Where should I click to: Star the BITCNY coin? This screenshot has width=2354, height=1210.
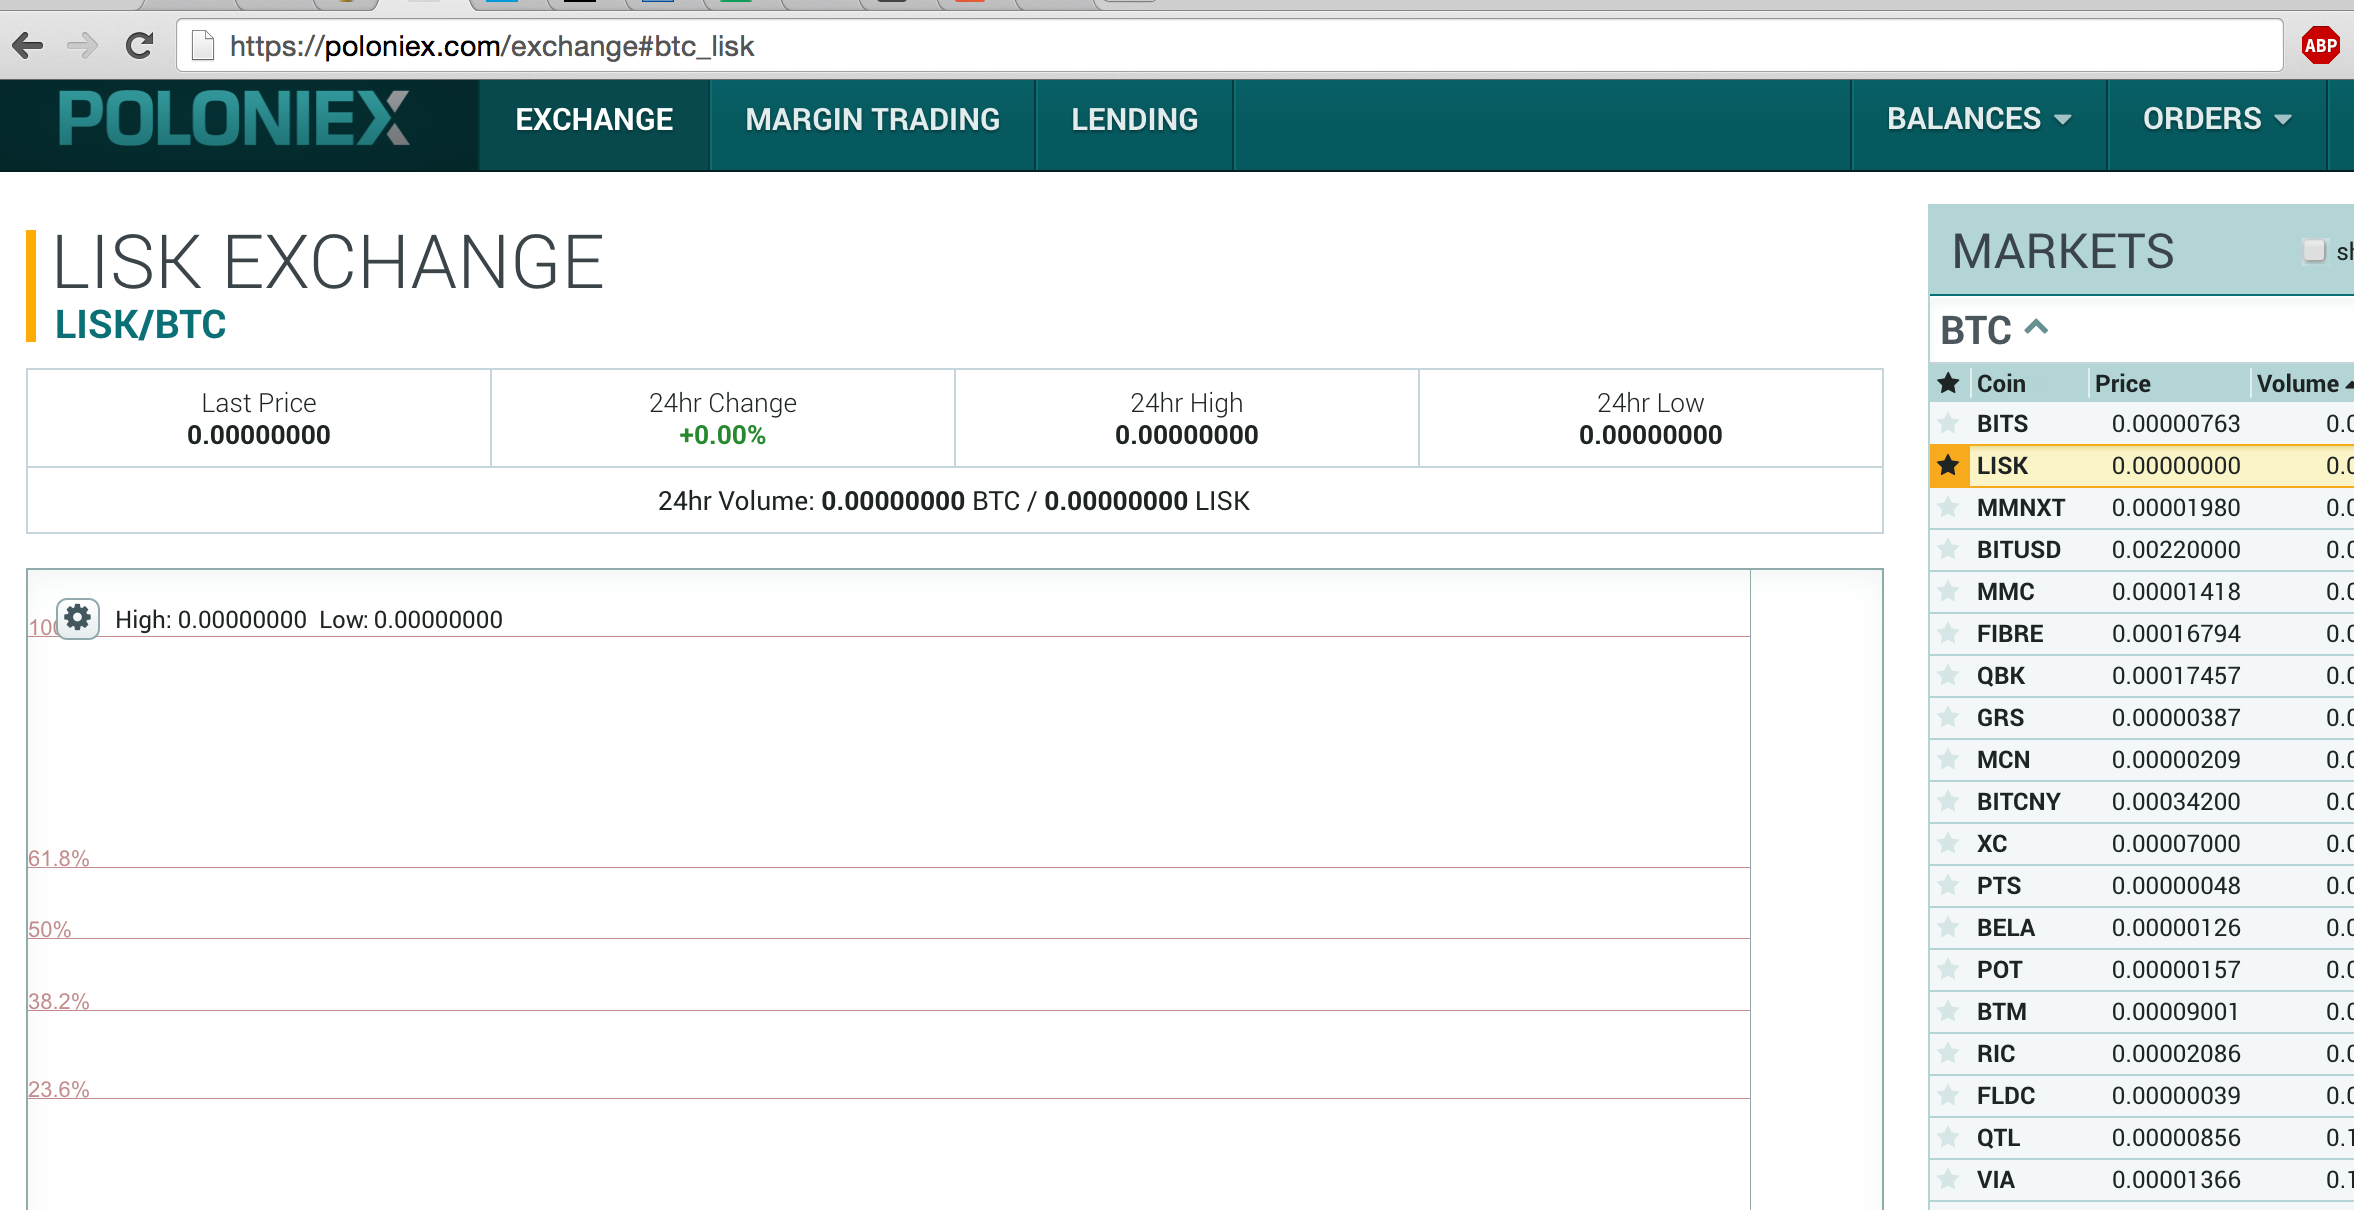click(1948, 801)
